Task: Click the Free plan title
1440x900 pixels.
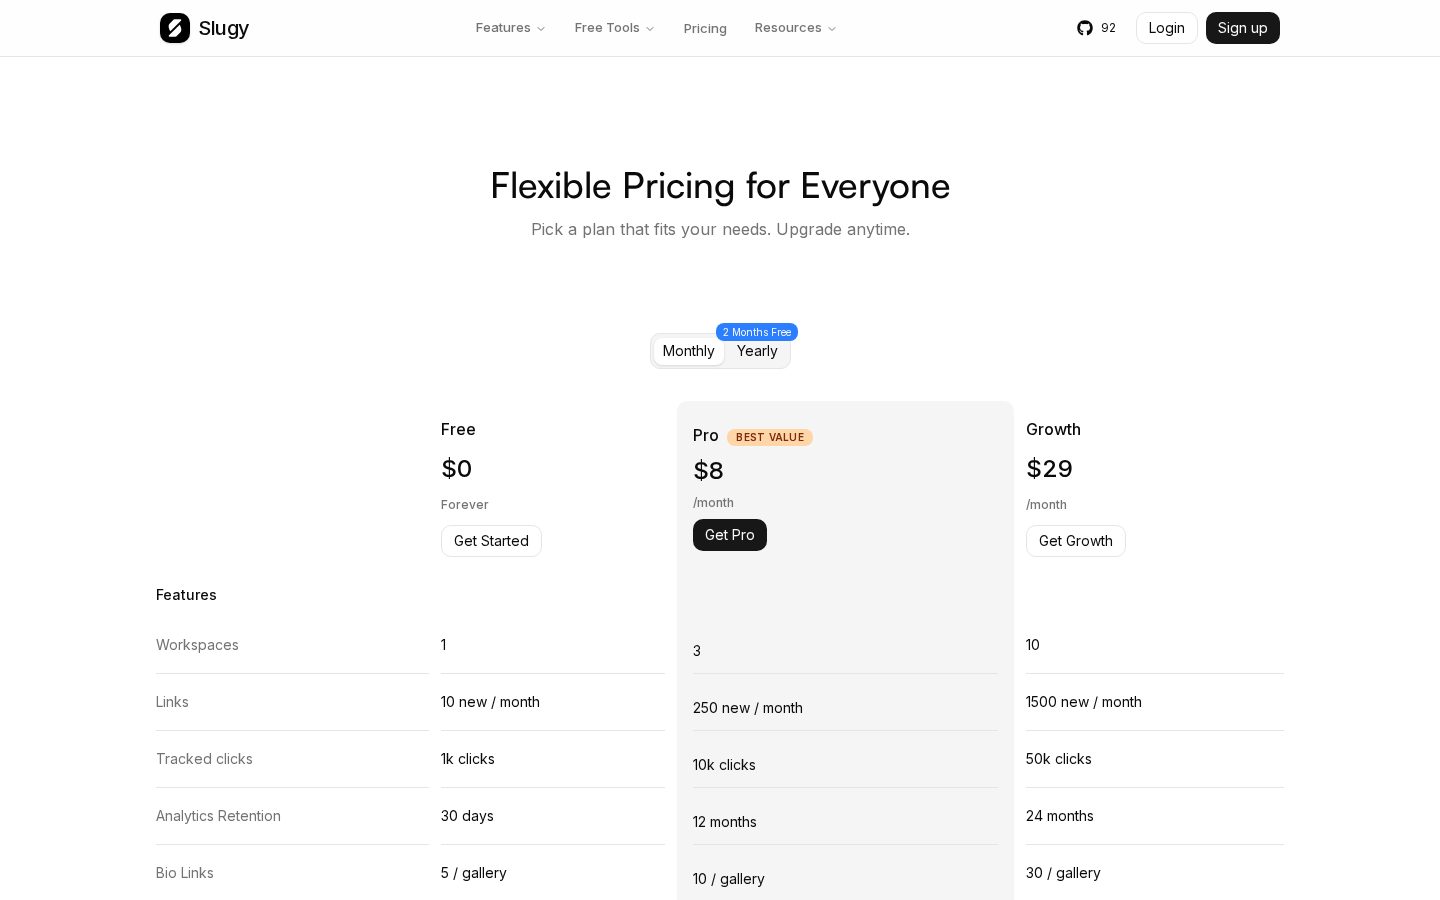Action: pyautogui.click(x=458, y=429)
